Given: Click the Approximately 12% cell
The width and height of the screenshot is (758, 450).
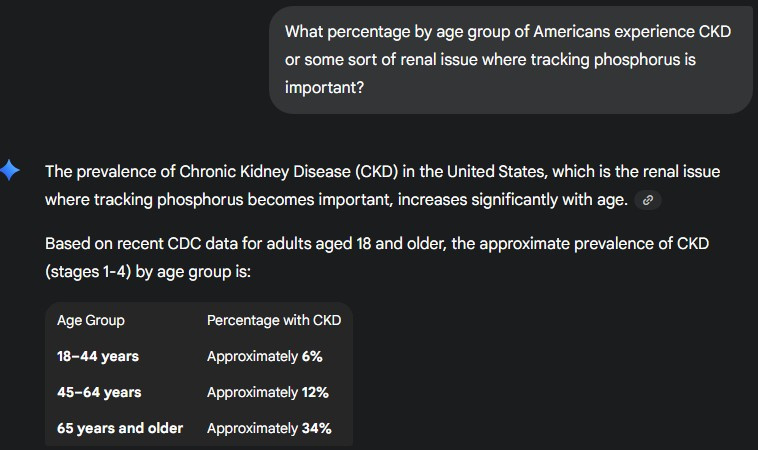Looking at the screenshot, I should pyautogui.click(x=267, y=393).
